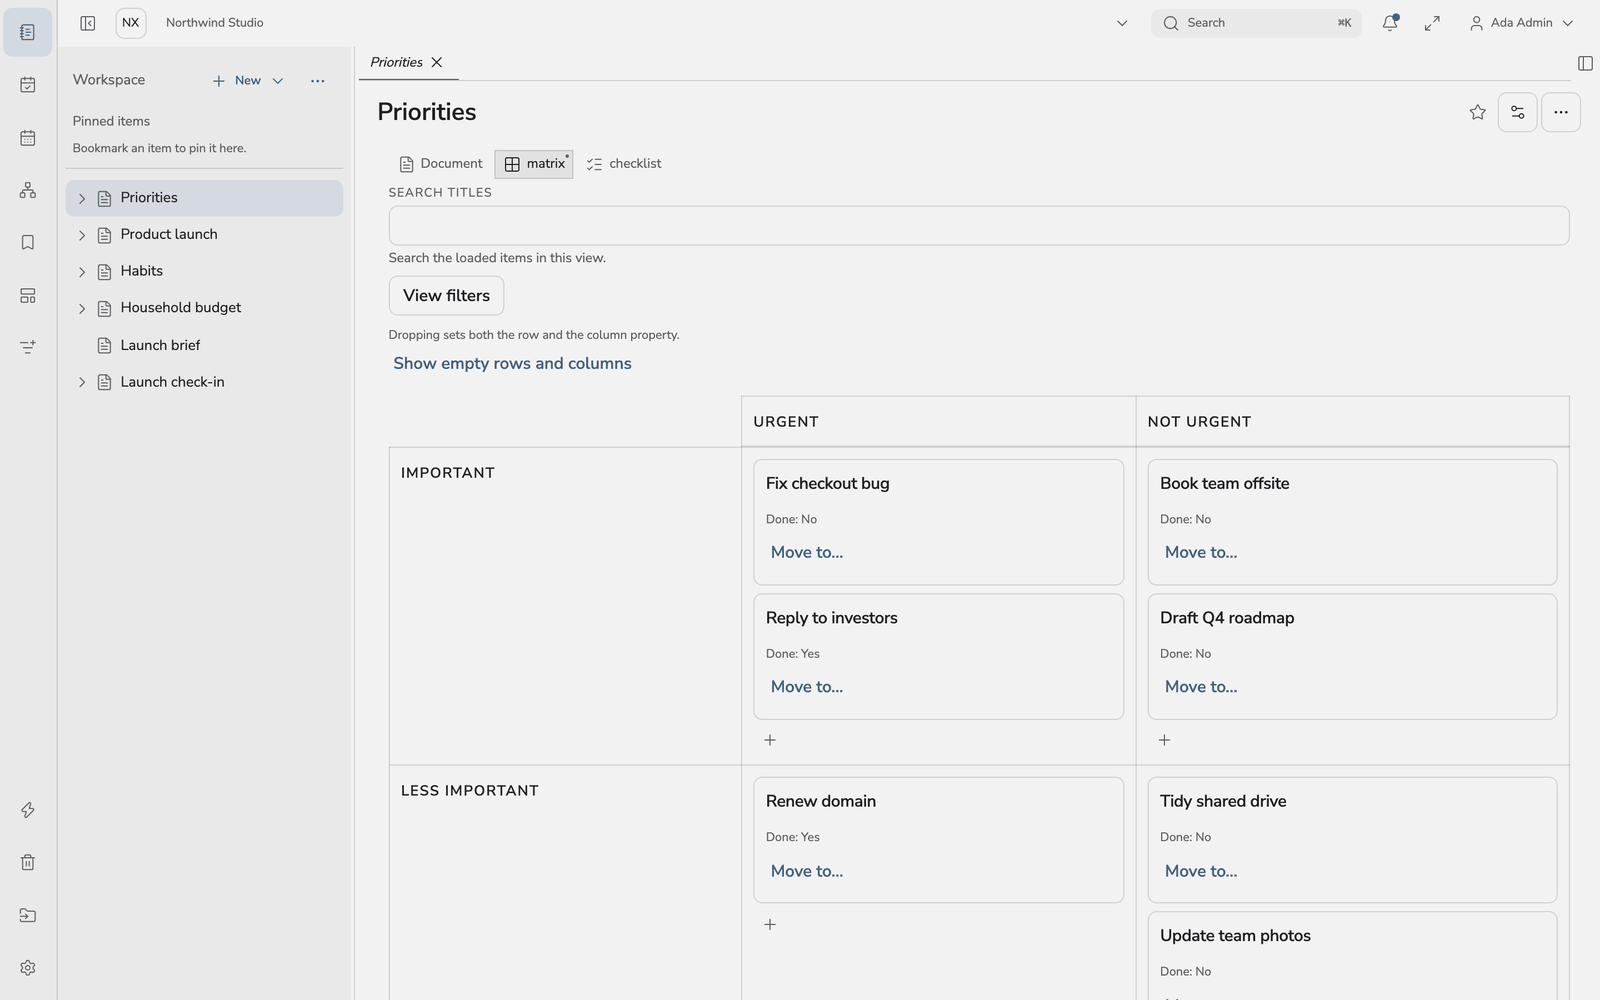Open the bookmarks rail icon
The width and height of the screenshot is (1600, 1000).
tap(28, 243)
